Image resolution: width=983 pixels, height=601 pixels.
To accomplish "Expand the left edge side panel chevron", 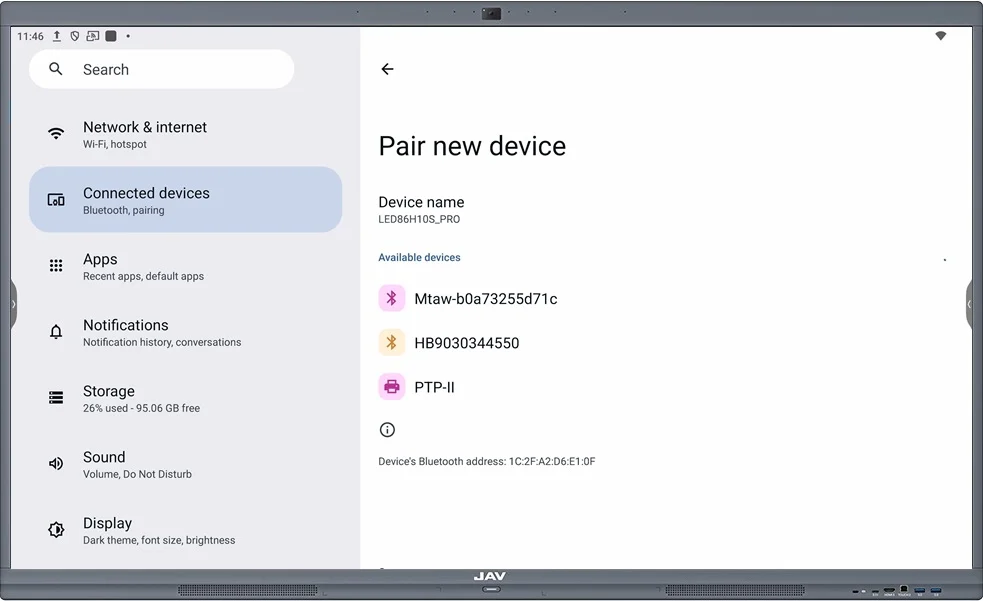I will pos(13,304).
